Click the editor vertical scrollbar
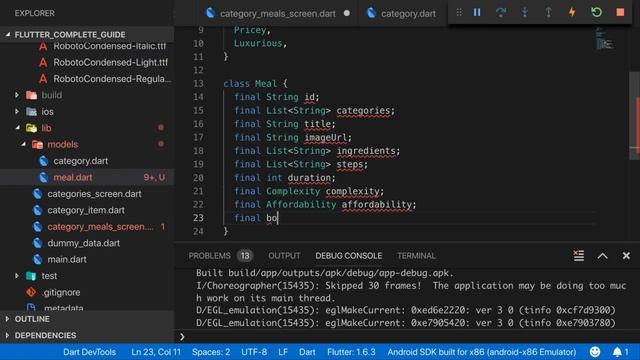Screen dimensions: 640x360 tap(634, 116)
